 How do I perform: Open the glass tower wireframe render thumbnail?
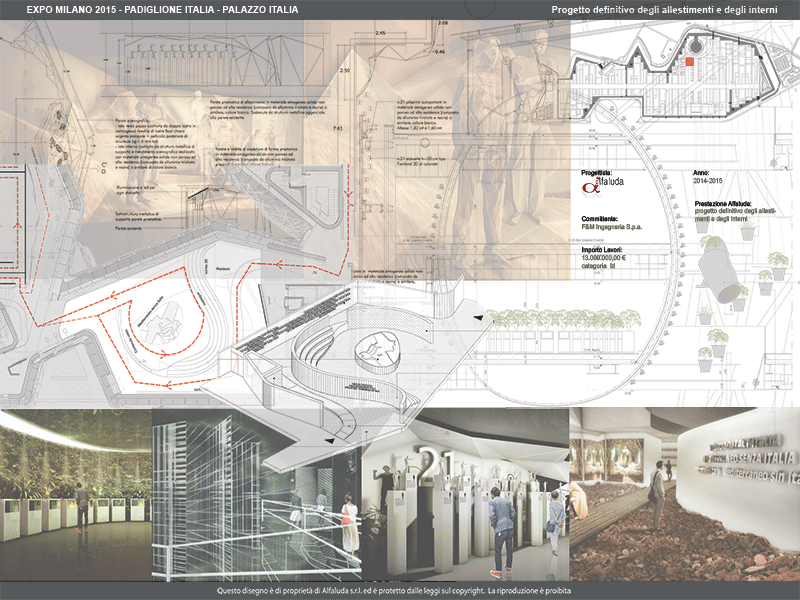(x=257, y=494)
